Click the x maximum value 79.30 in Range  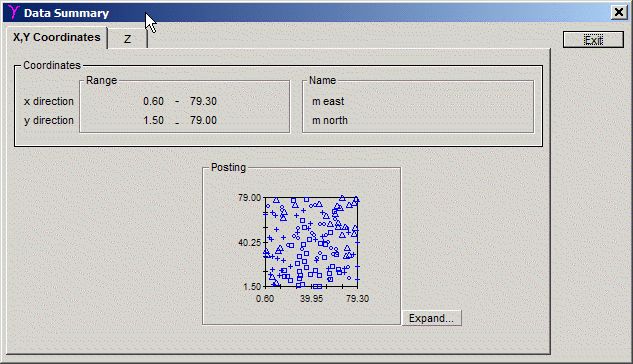(203, 101)
